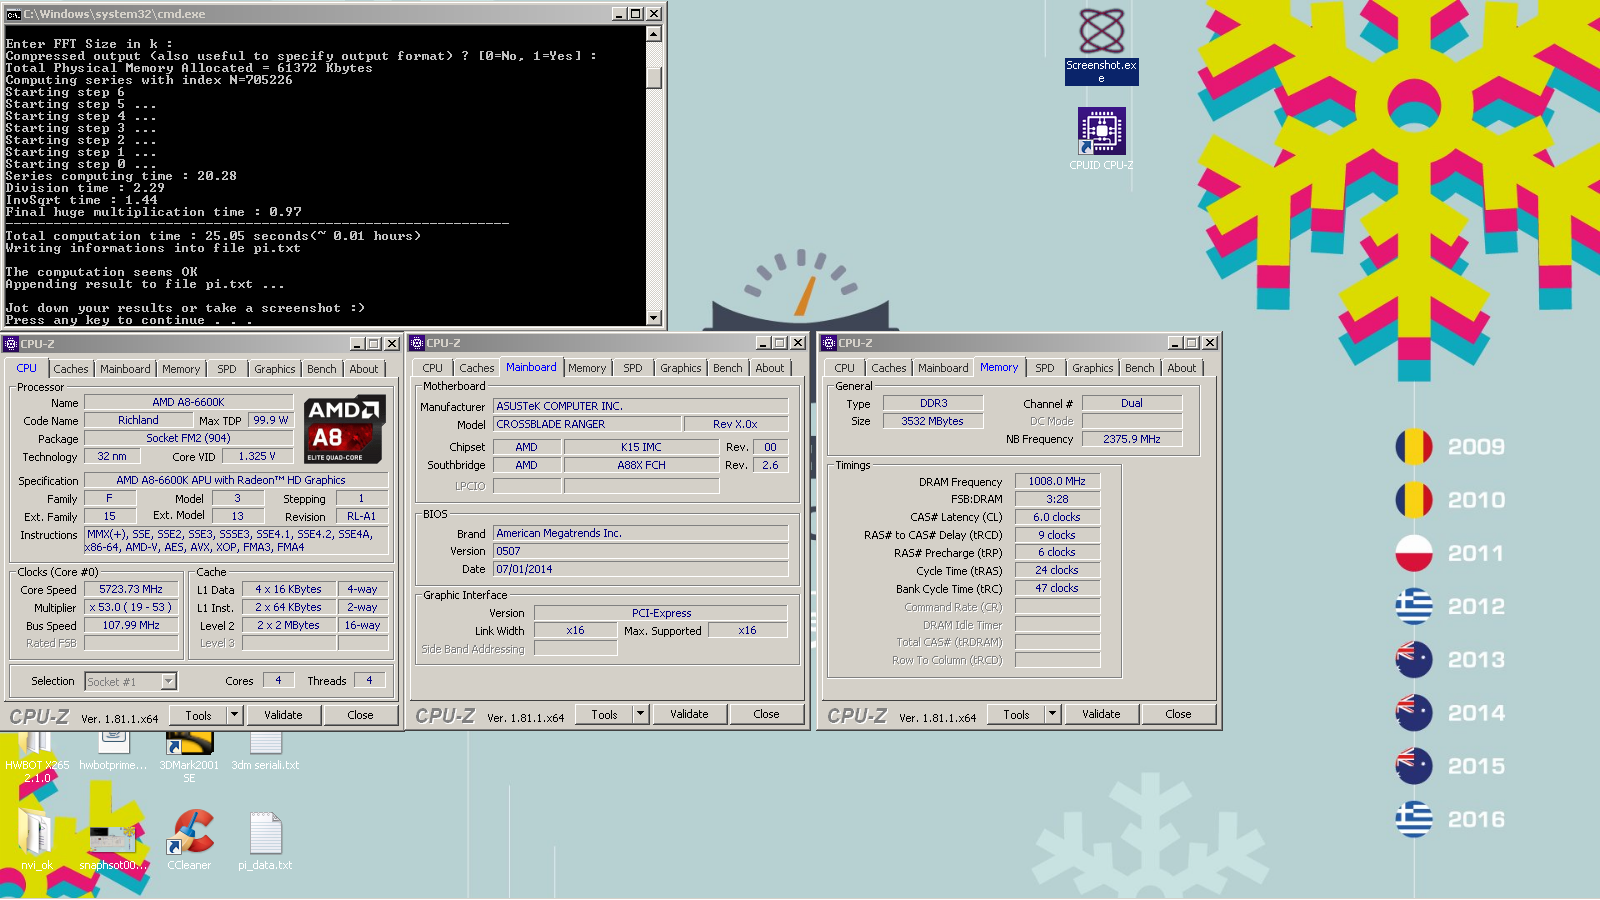Click Close button in the CPU tab window
Image resolution: width=1600 pixels, height=900 pixels.
360,715
